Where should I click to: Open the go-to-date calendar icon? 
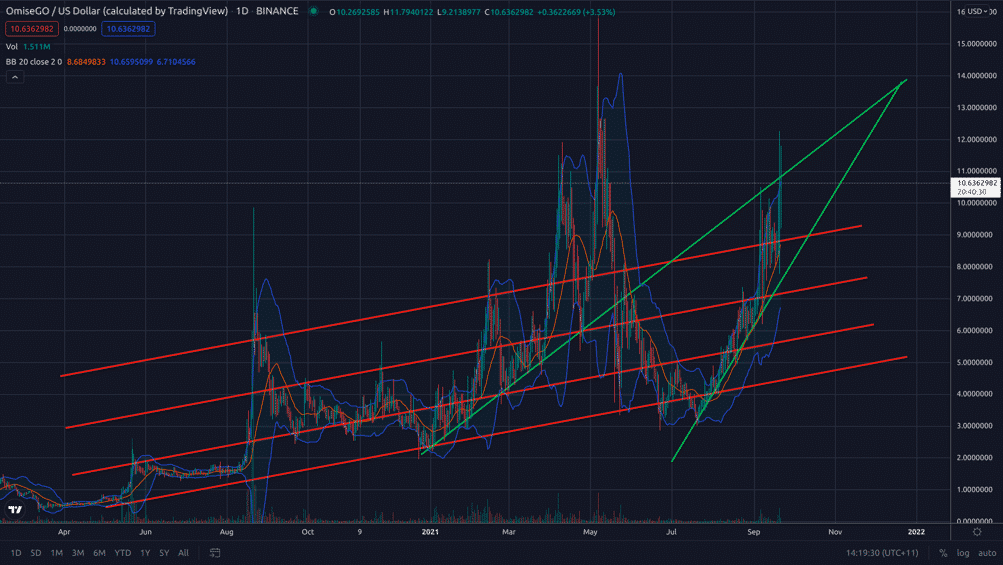215,553
